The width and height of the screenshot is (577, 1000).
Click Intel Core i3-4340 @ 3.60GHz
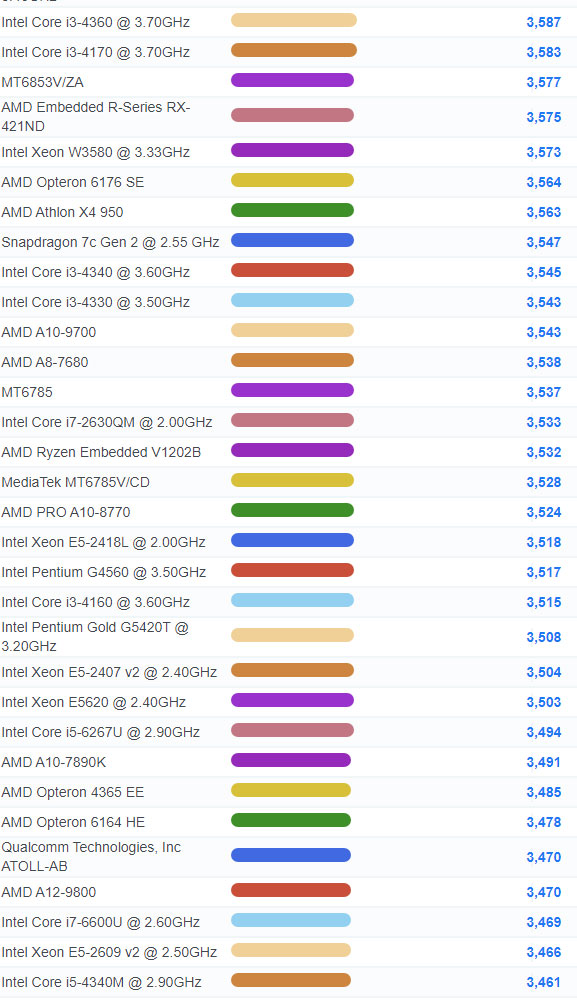96,272
